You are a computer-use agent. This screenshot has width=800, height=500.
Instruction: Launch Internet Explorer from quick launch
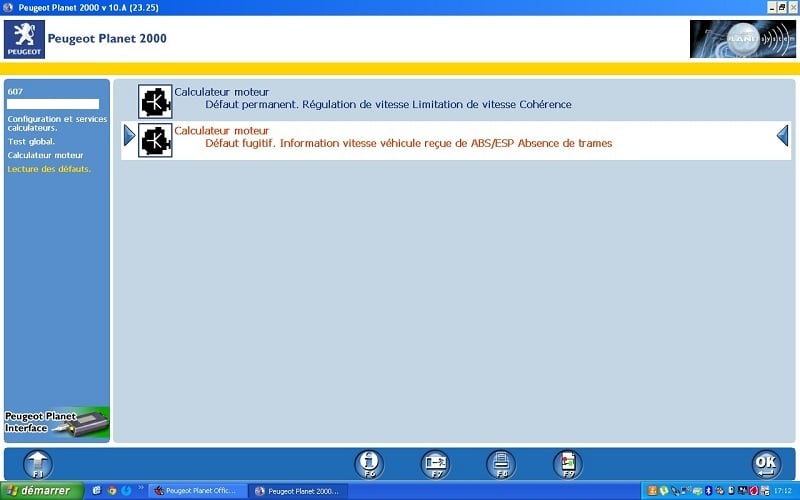[96, 491]
